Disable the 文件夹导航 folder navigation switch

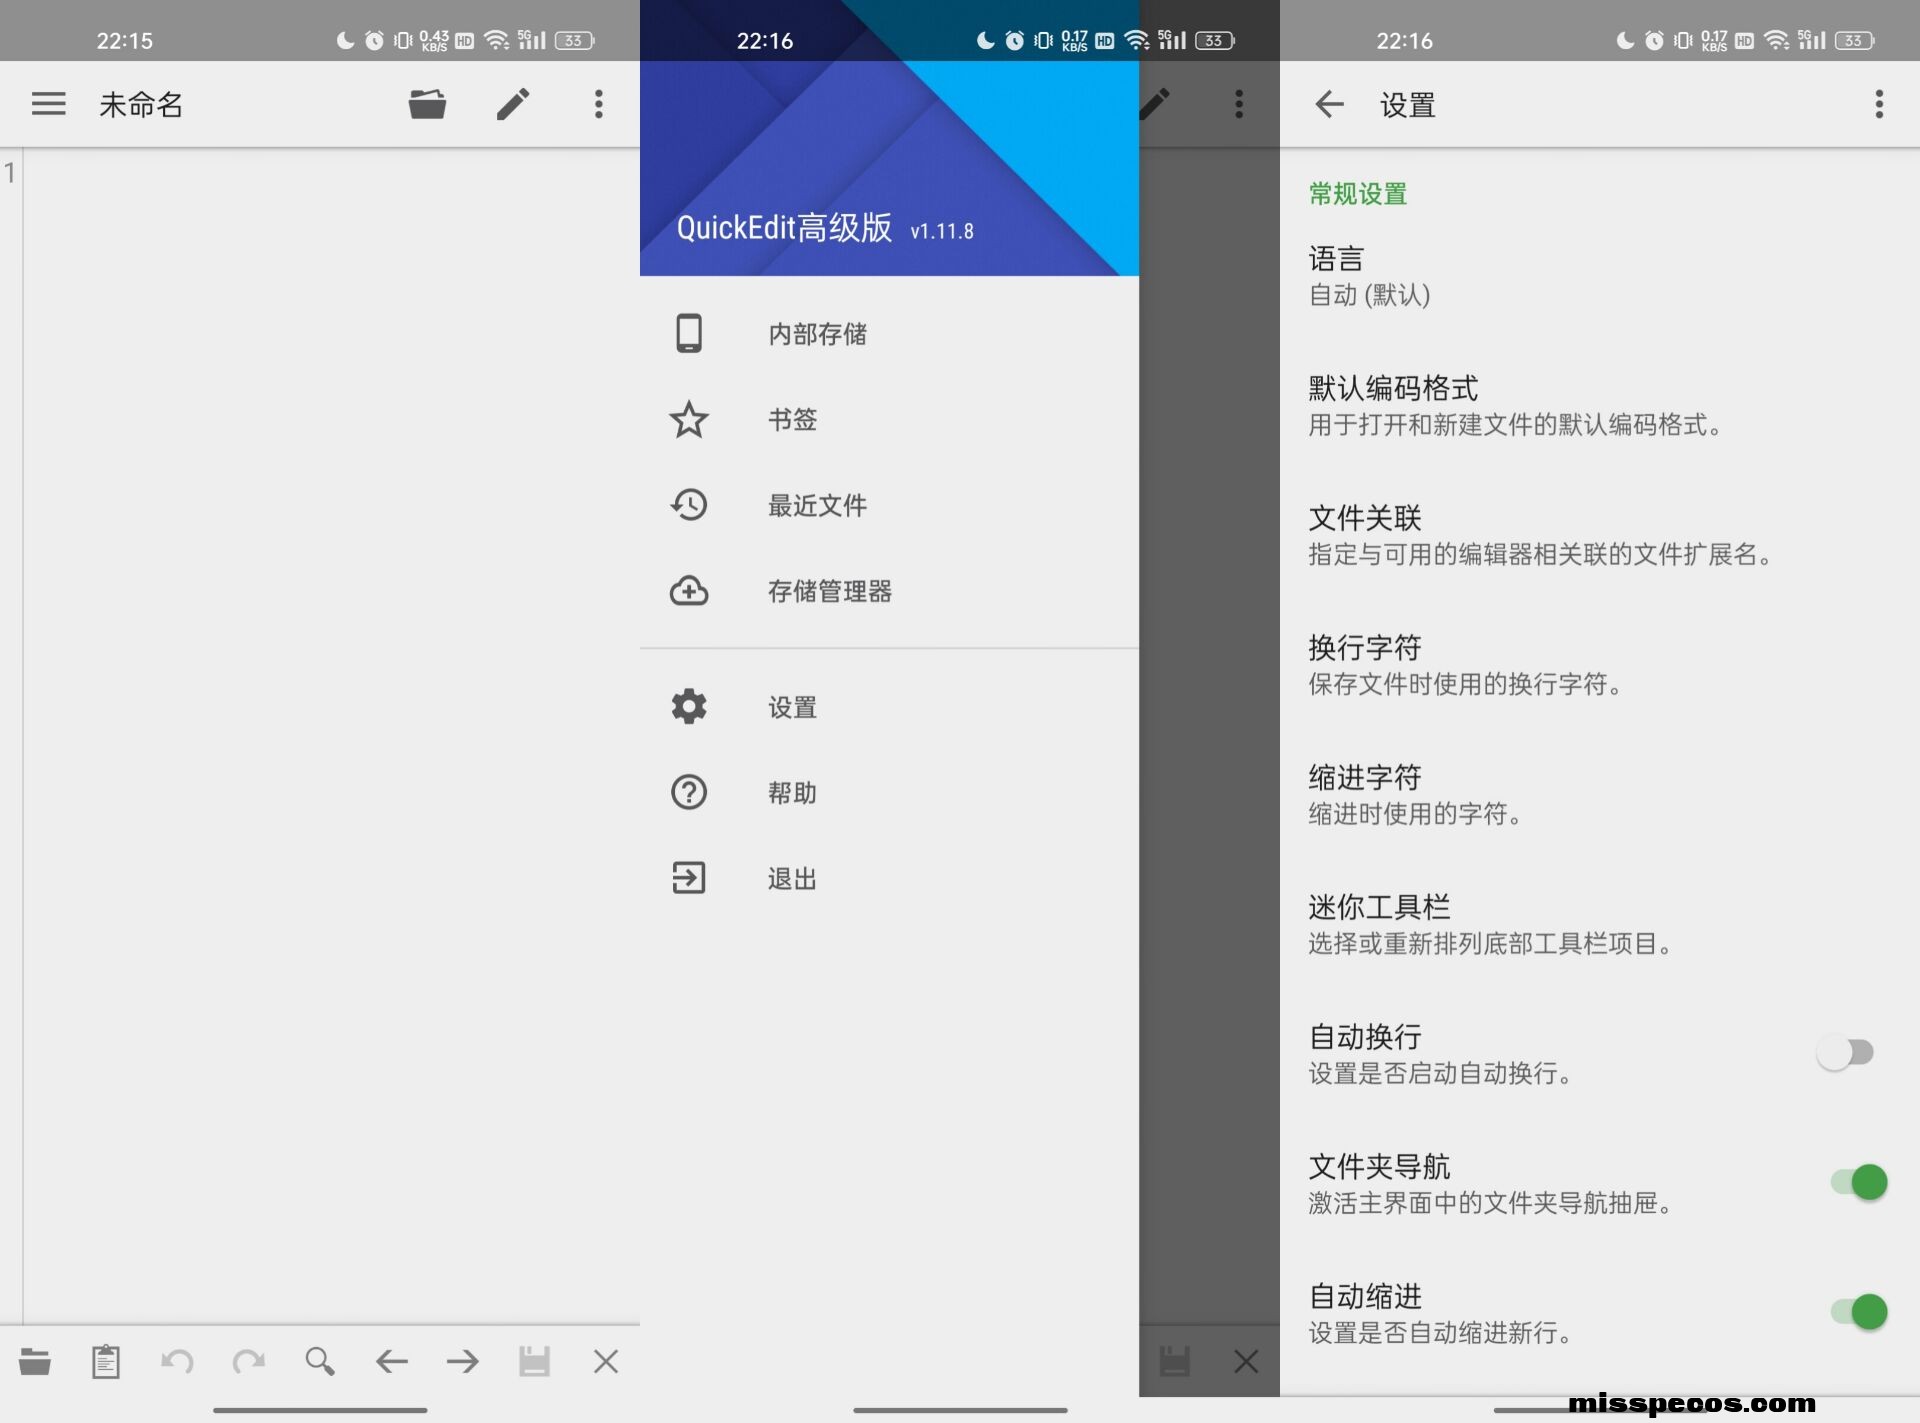pyautogui.click(x=1859, y=1182)
